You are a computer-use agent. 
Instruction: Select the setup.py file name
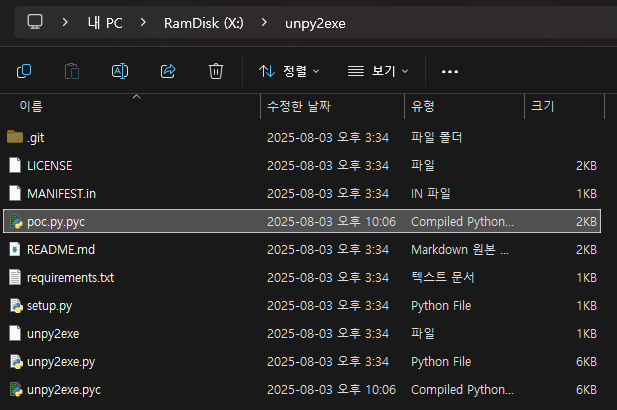(50, 306)
